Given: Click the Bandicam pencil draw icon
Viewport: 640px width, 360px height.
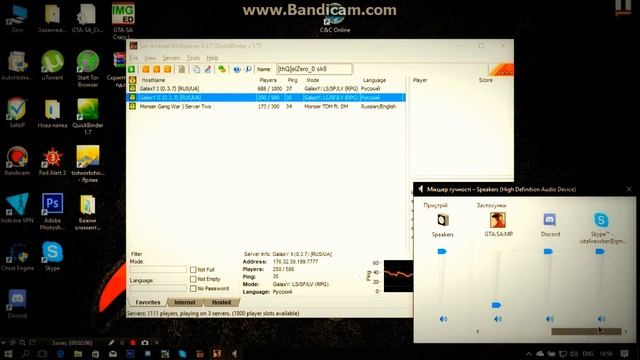Looking at the screenshot, I should 111,342.
